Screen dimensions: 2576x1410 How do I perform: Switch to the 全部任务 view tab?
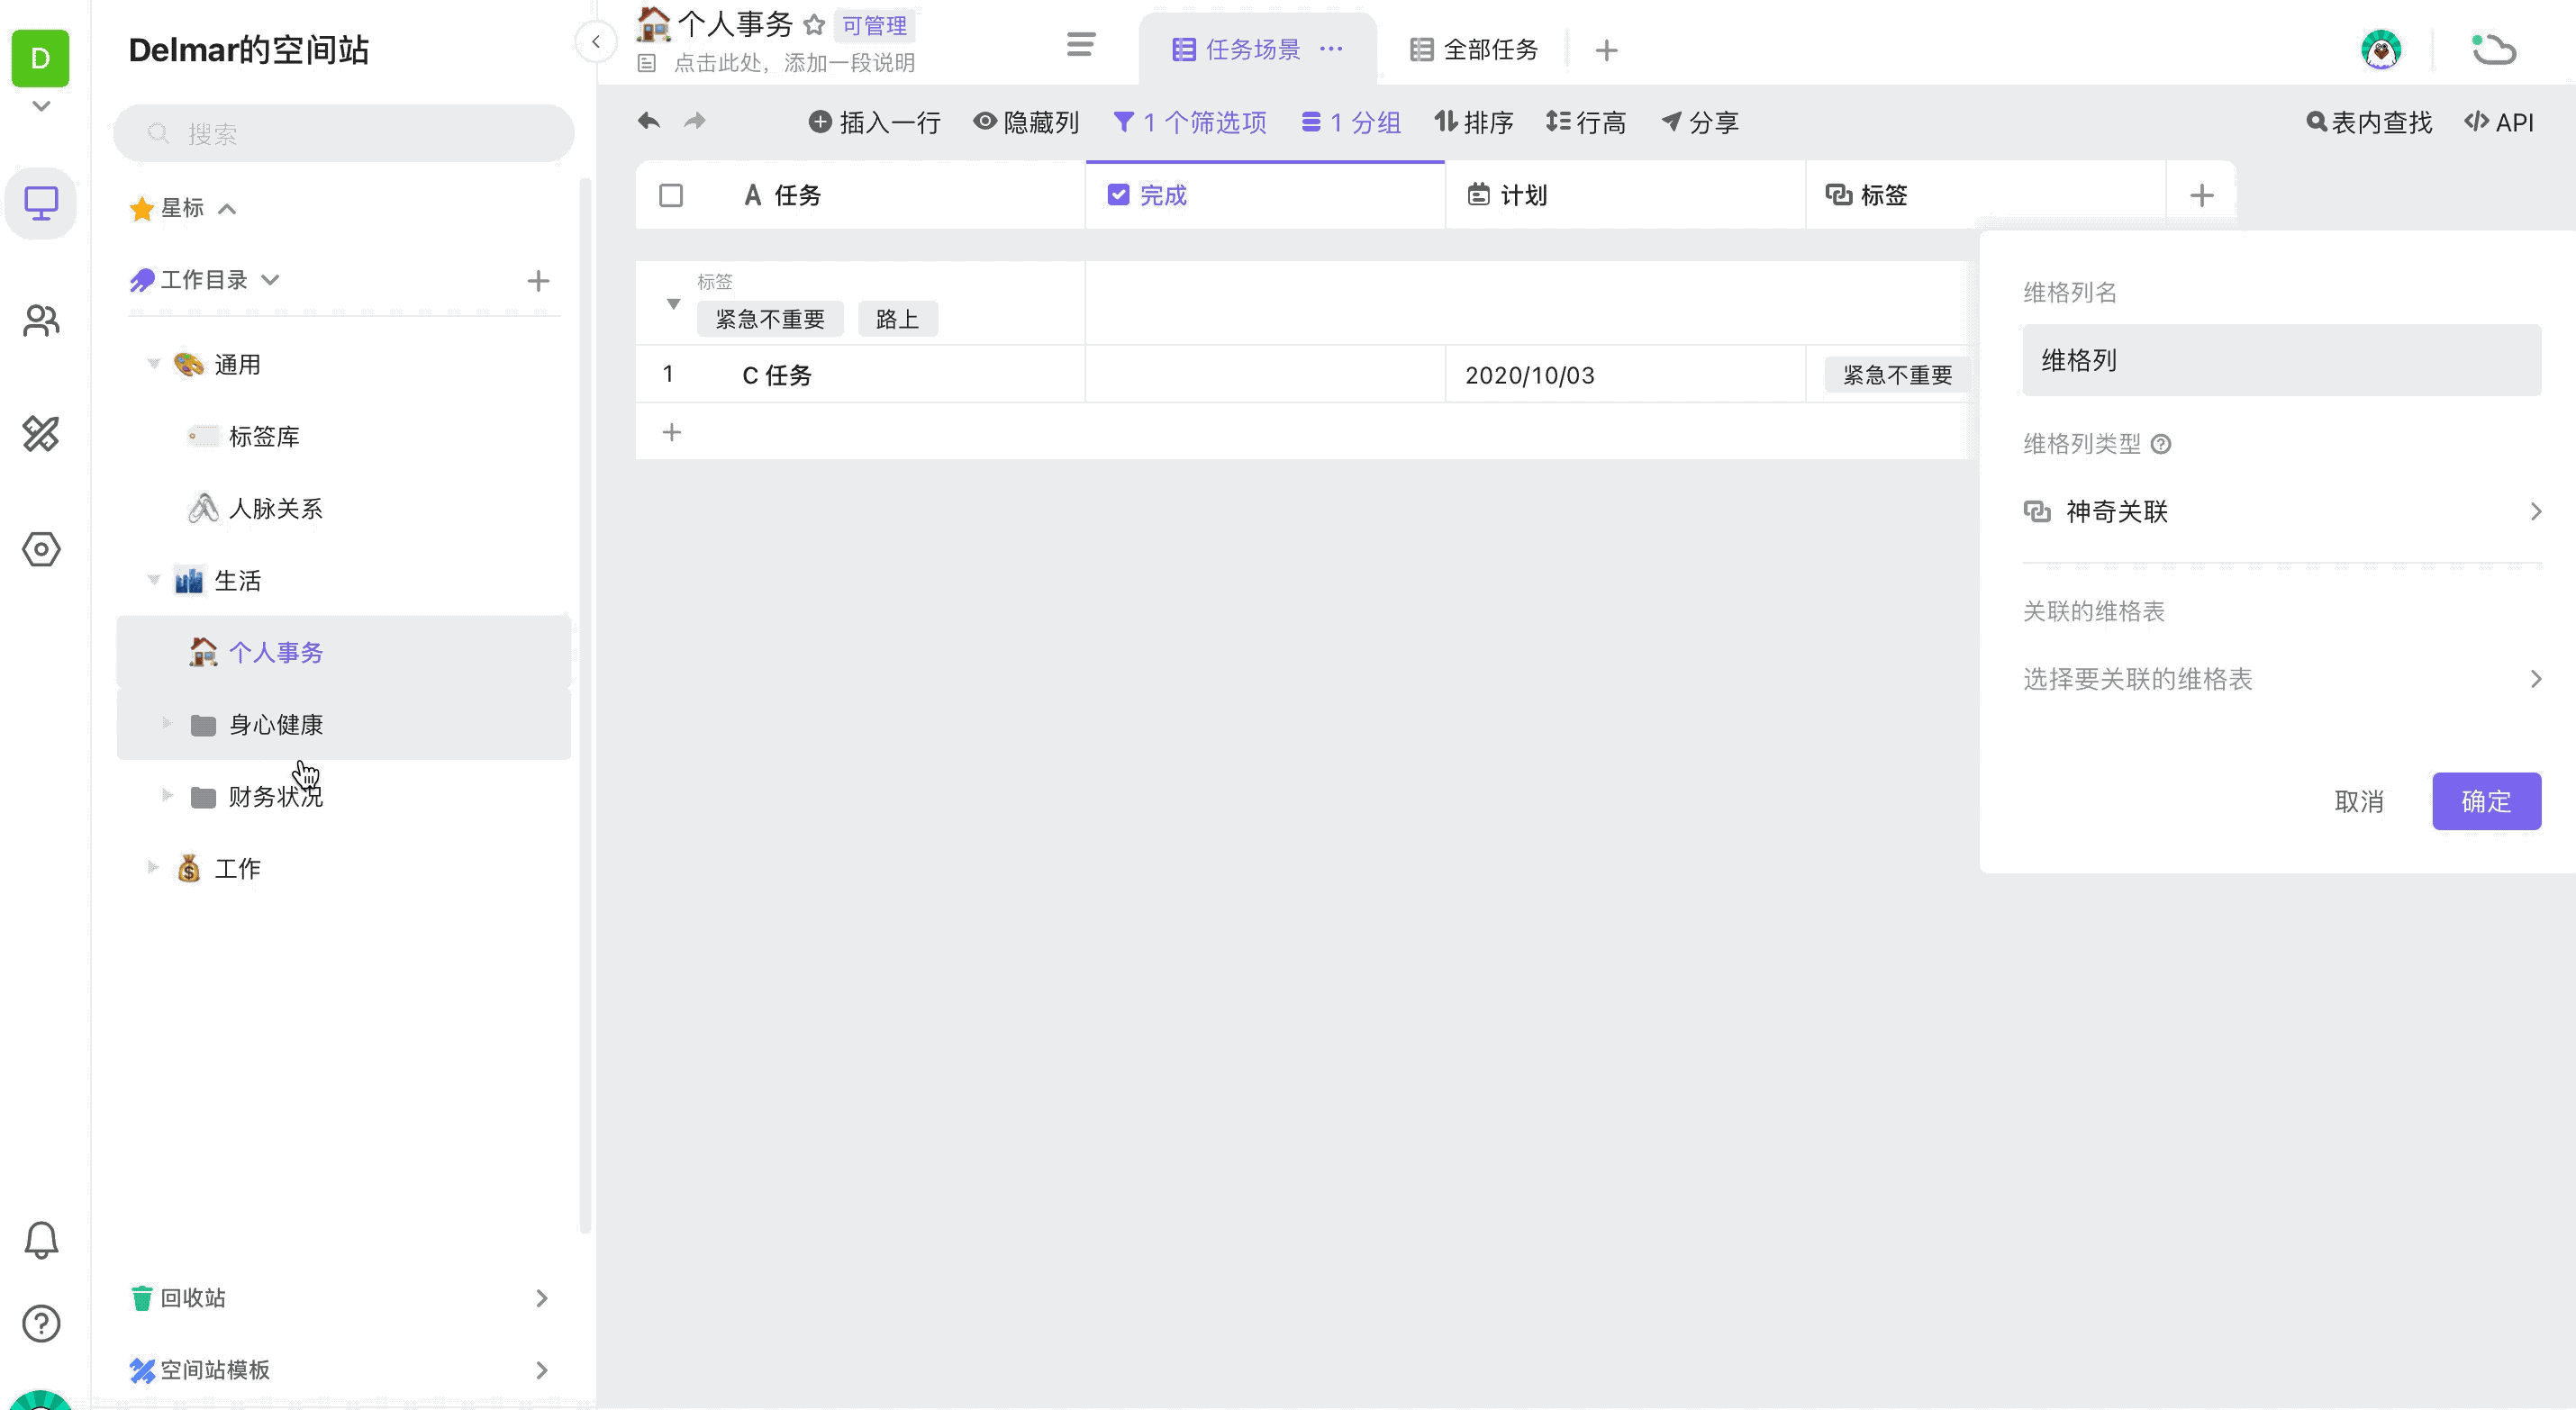coord(1474,49)
